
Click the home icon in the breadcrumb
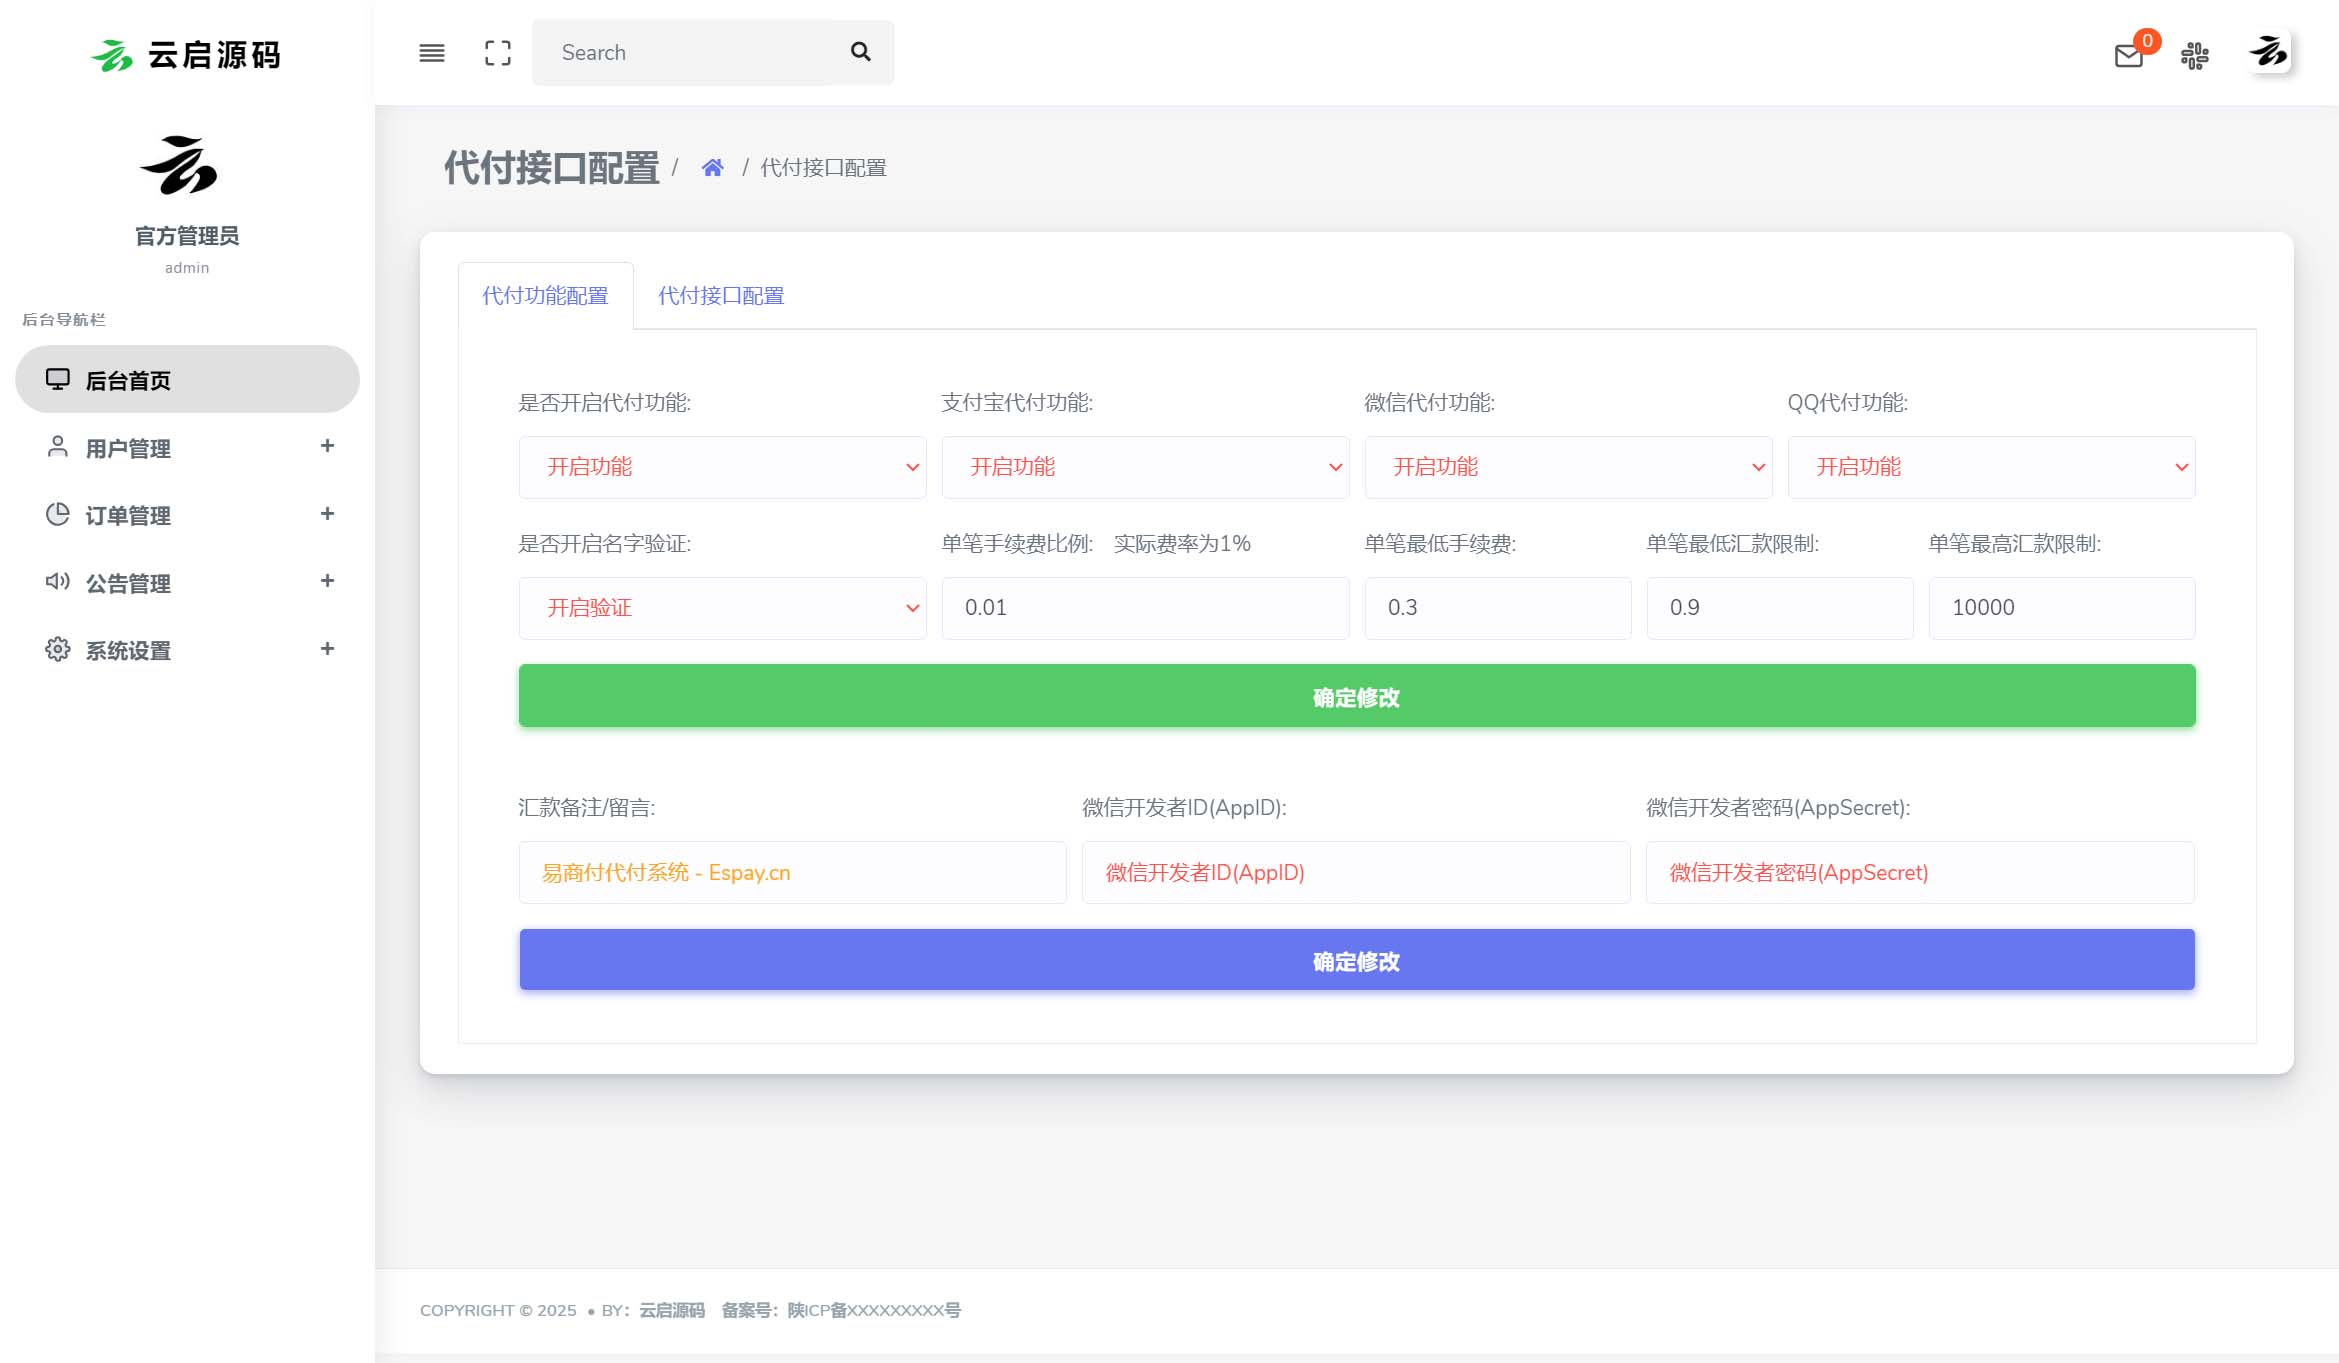[712, 166]
